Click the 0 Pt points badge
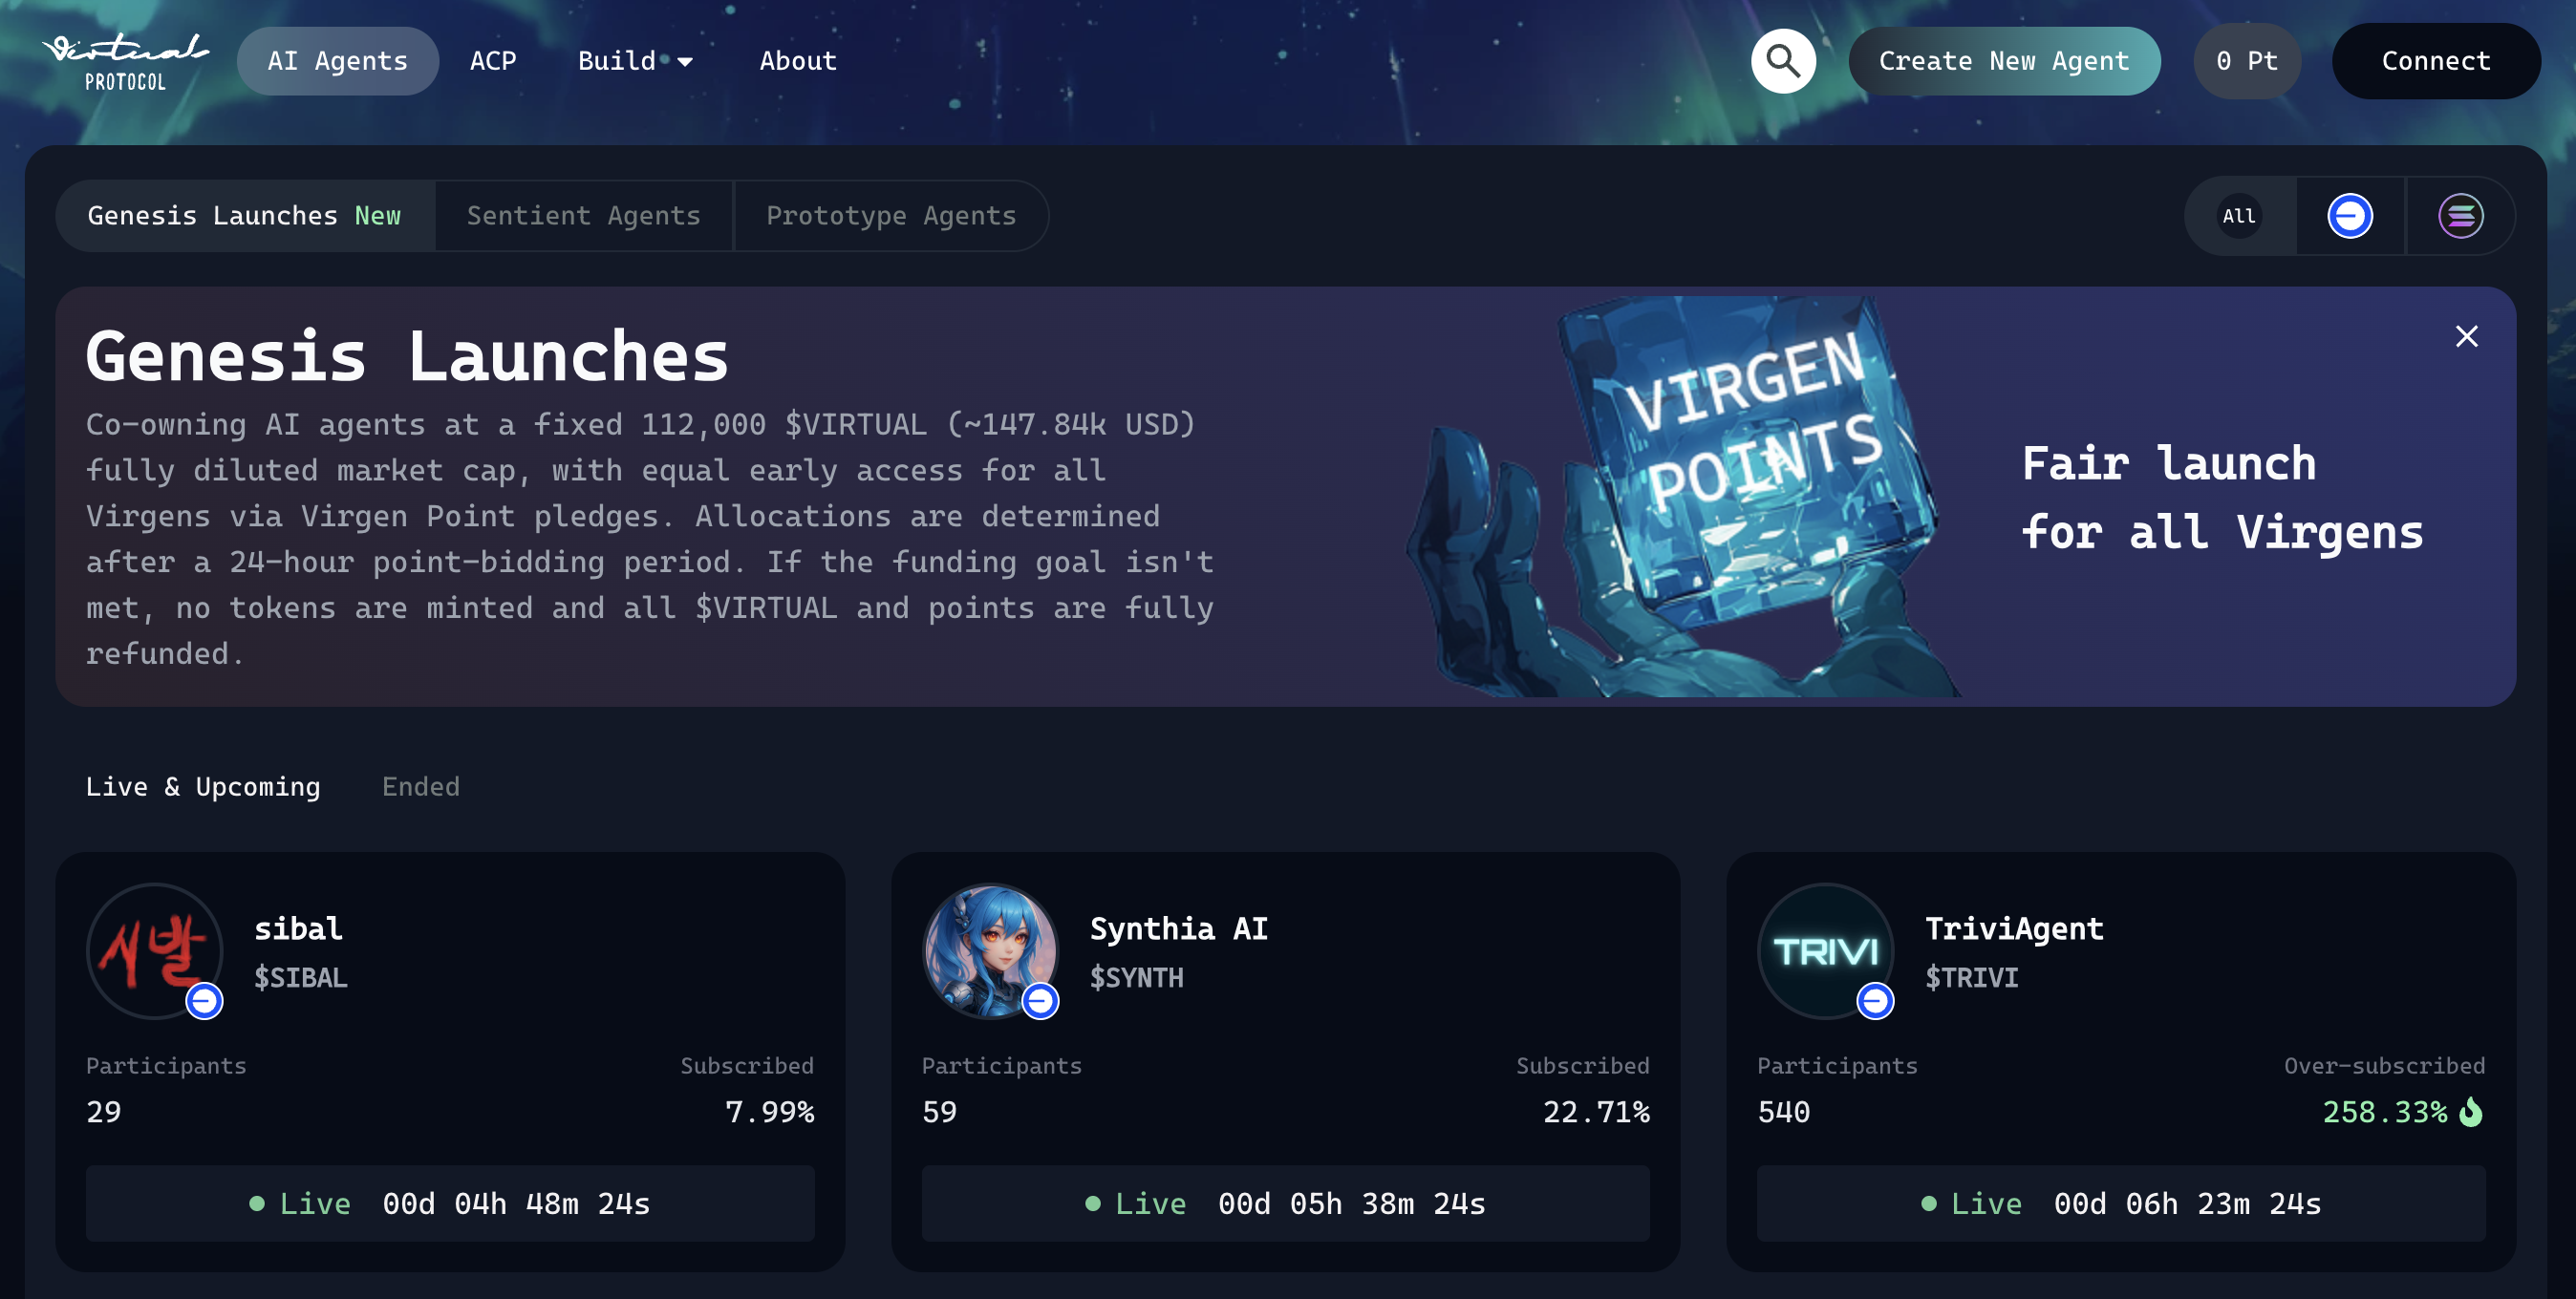Screen dimensions: 2576x1299 click(x=2247, y=61)
